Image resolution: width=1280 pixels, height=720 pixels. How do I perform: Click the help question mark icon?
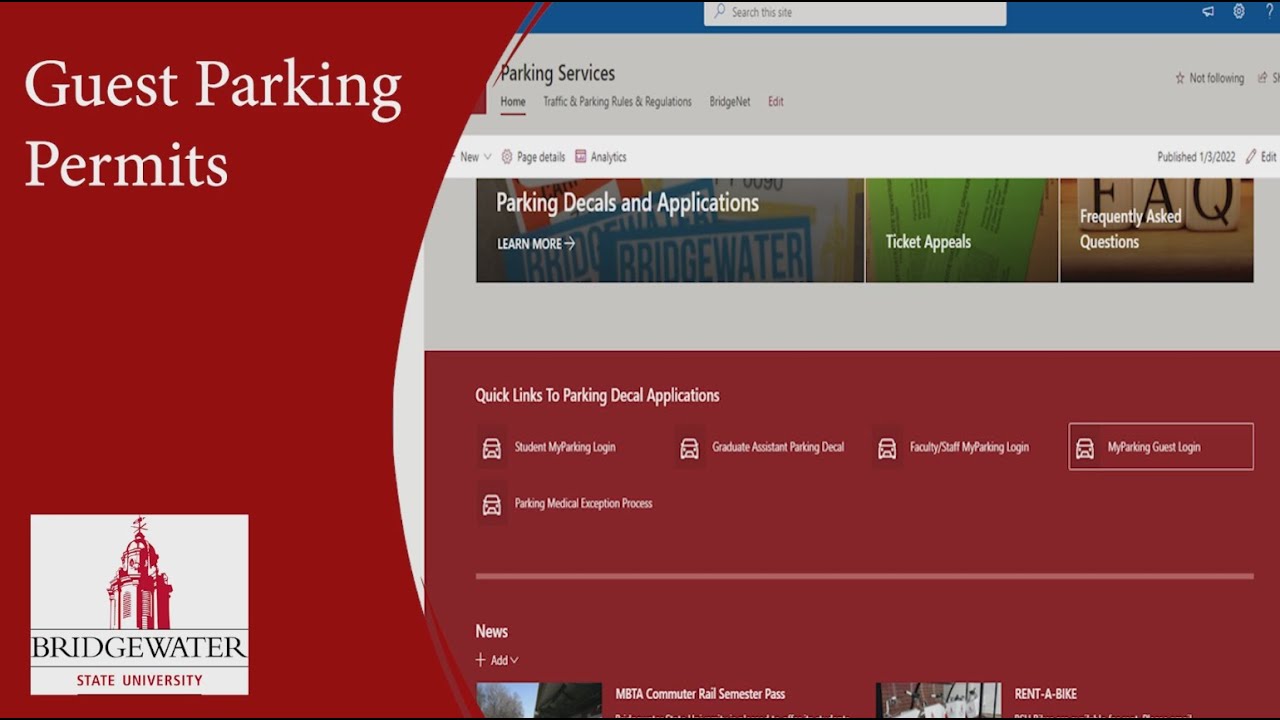coord(1271,12)
